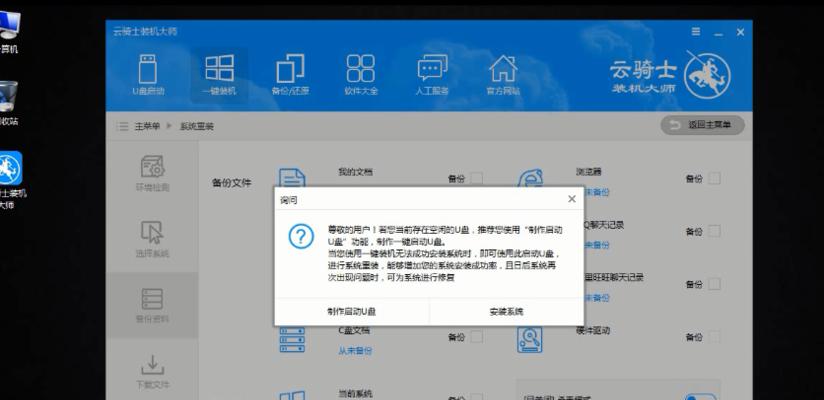Launch the 云骑士装机大师 desktop shortcut
The image size is (824, 400).
tap(11, 180)
